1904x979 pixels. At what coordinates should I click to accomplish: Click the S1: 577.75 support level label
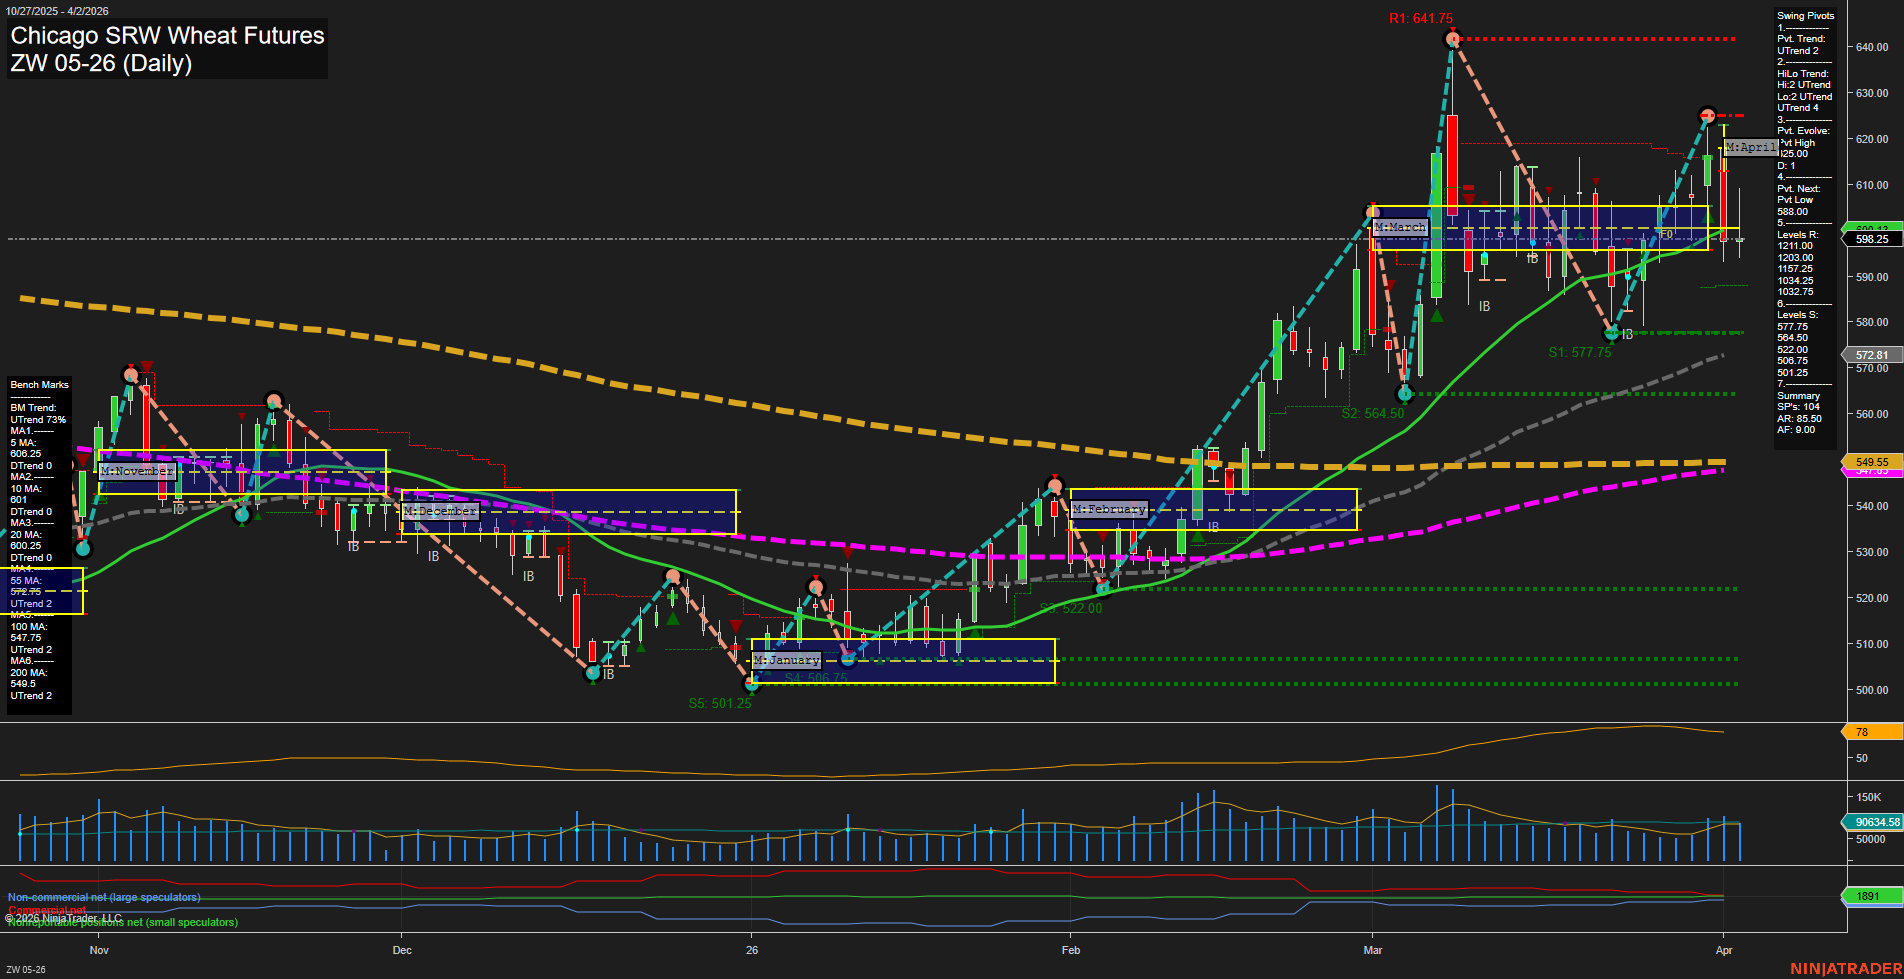point(1581,351)
